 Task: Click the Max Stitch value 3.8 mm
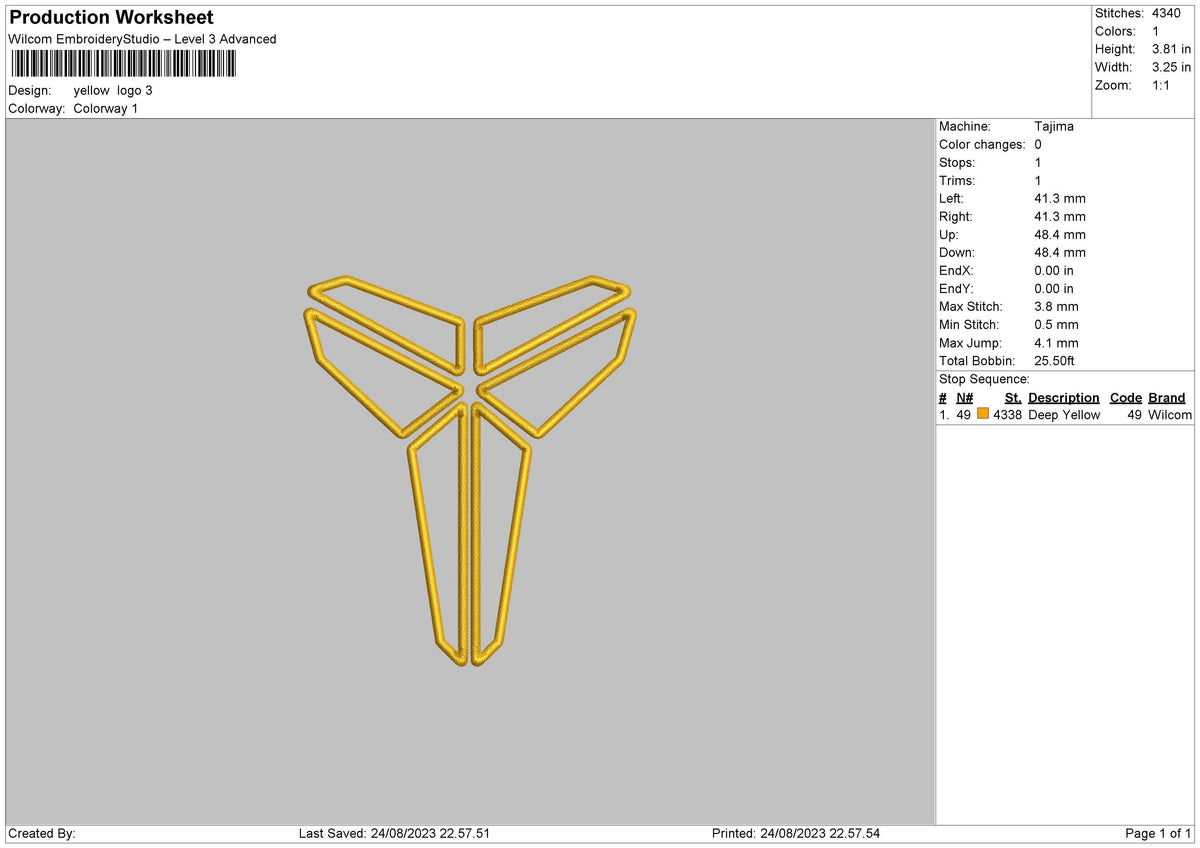(x=1056, y=307)
